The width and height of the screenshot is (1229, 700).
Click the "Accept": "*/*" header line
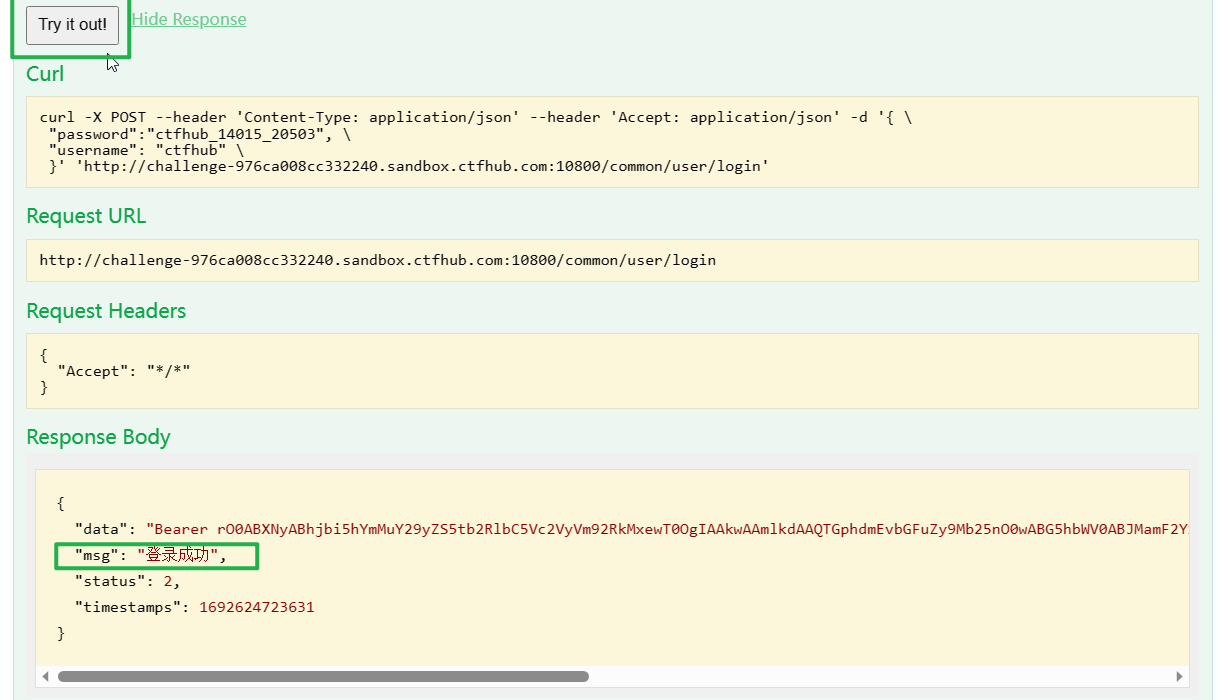(x=123, y=371)
